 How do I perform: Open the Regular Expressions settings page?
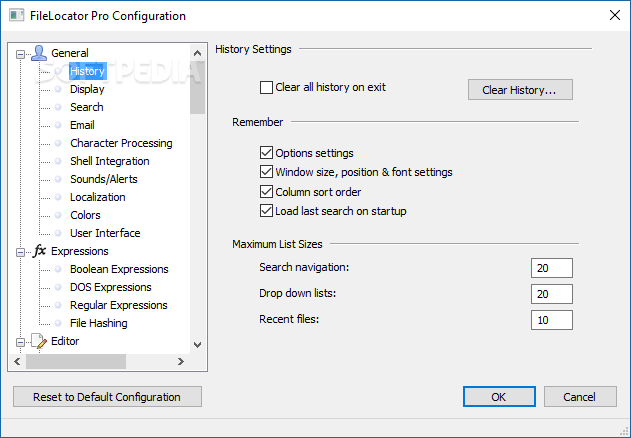(x=118, y=305)
